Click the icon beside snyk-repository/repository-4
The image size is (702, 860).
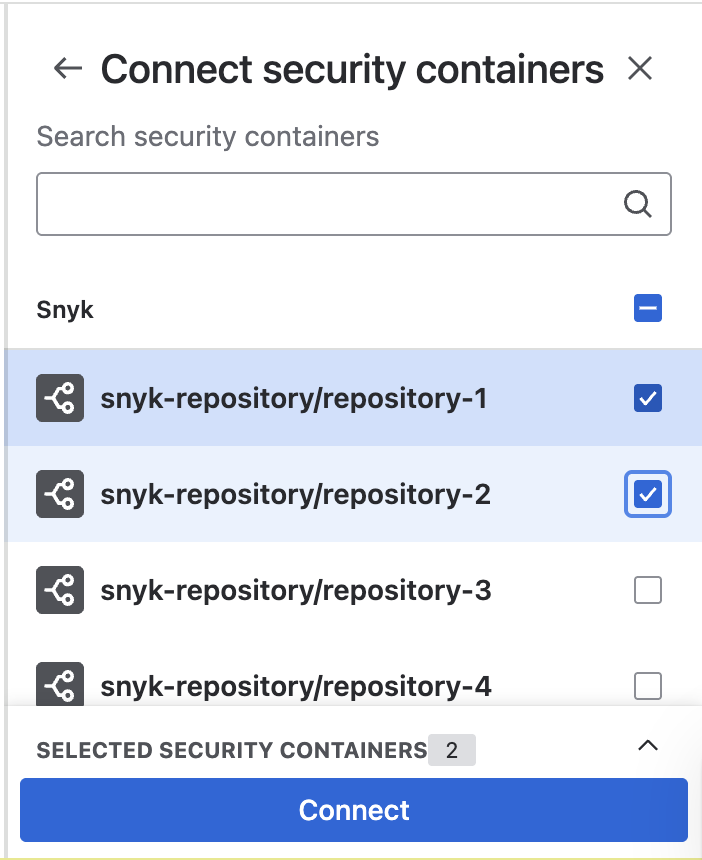click(x=60, y=686)
